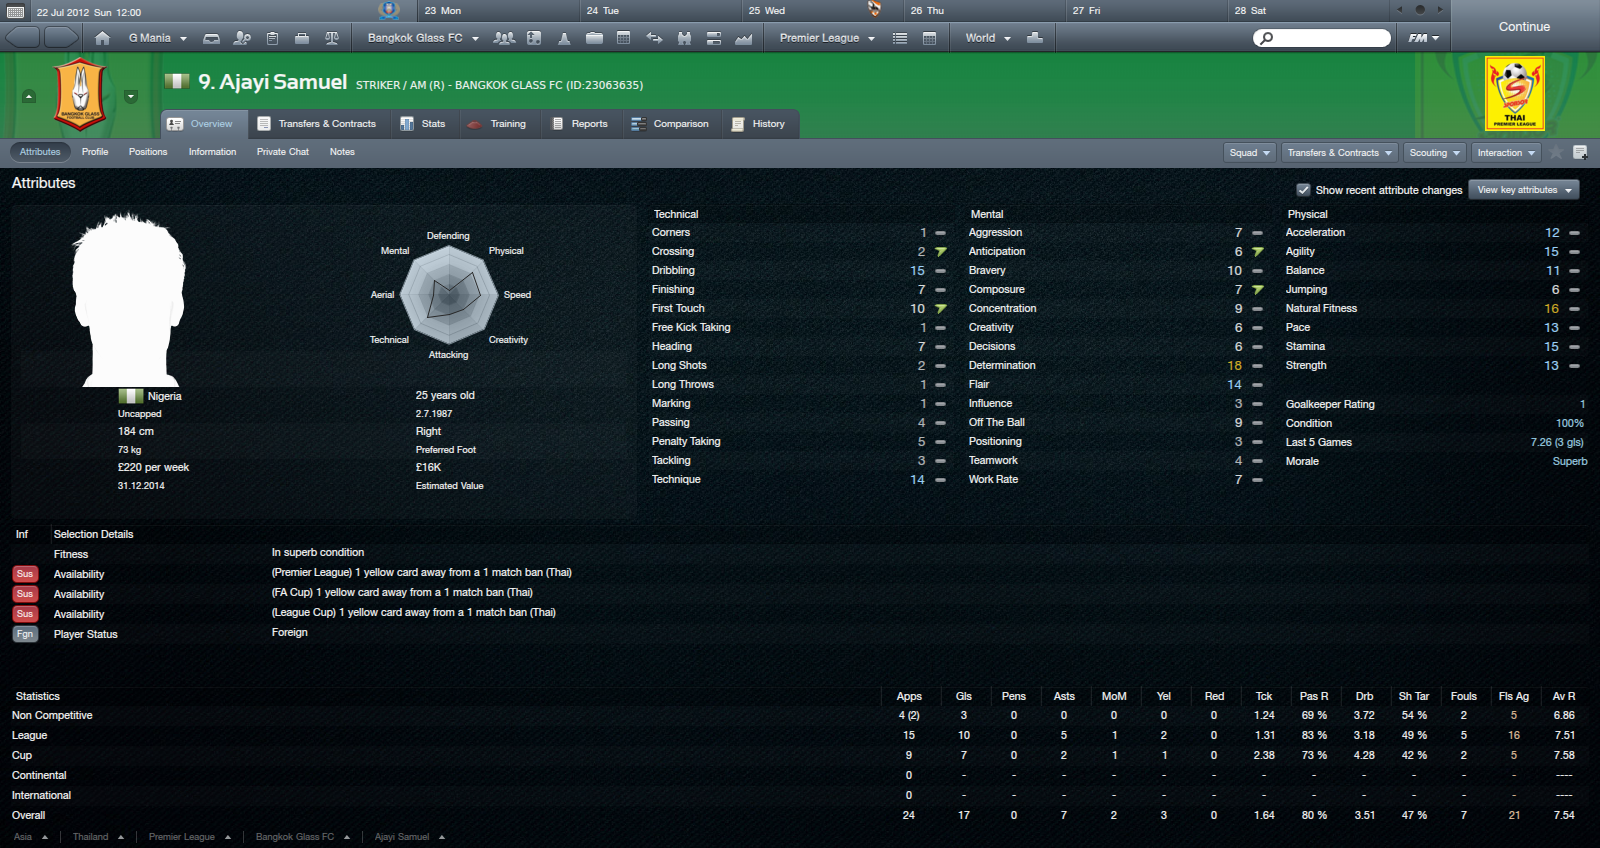Image resolution: width=1600 pixels, height=848 pixels.
Task: Select the Positions sub-tab
Action: 148,152
